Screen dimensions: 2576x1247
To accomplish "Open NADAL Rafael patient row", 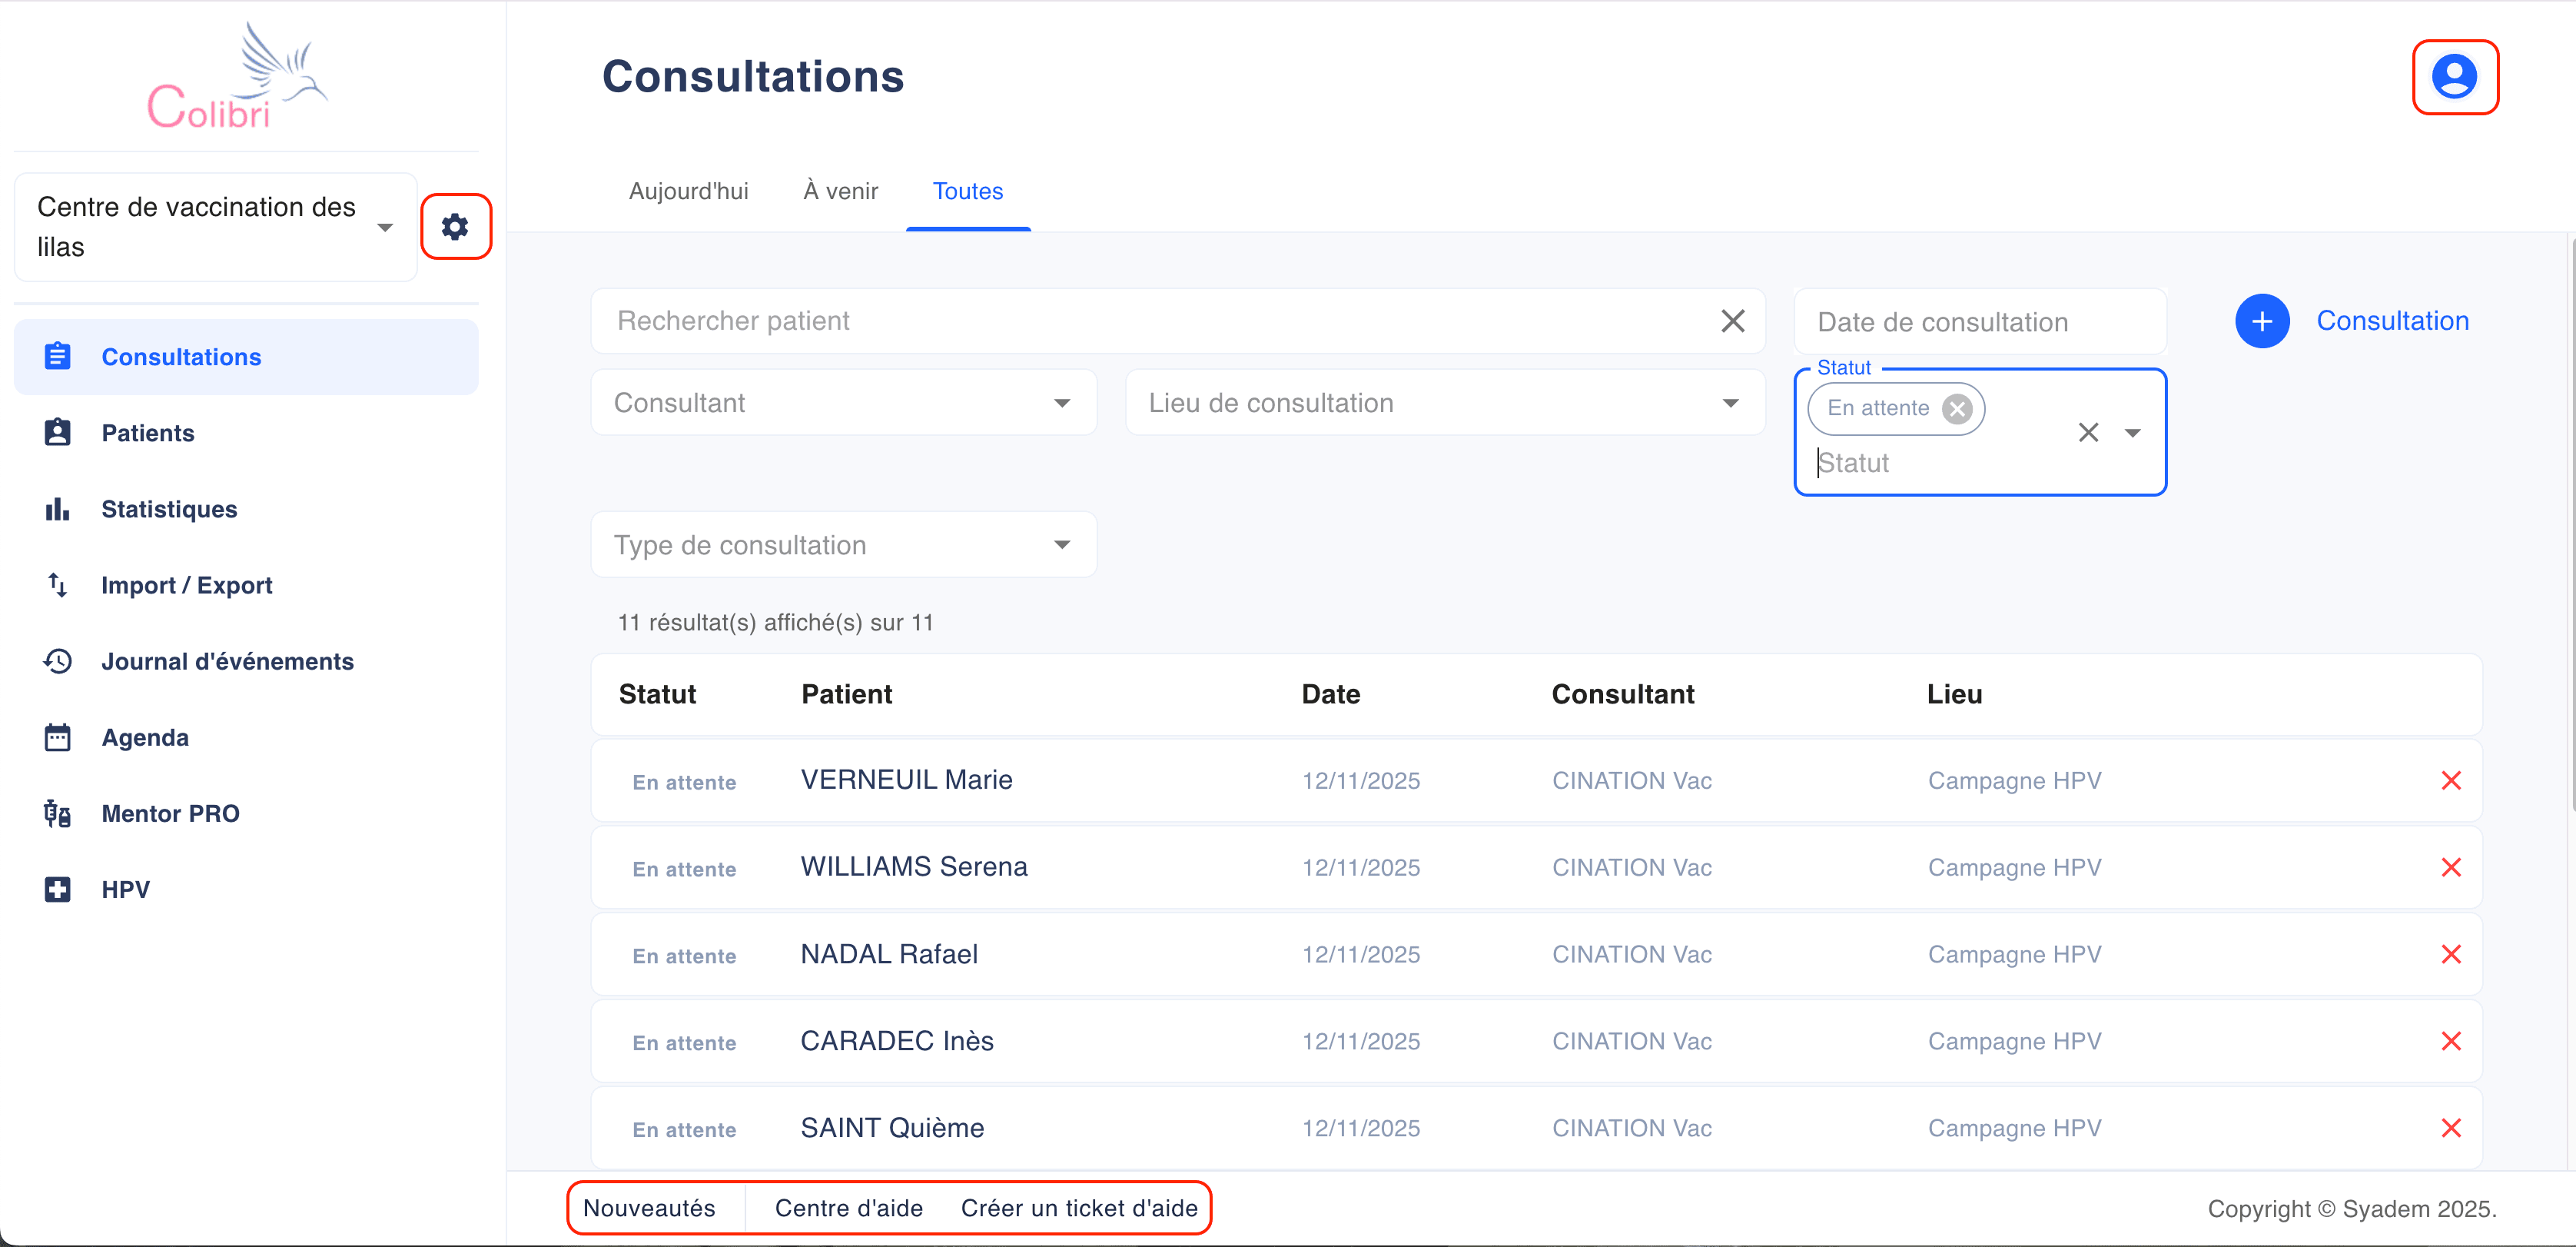I will [x=1536, y=954].
